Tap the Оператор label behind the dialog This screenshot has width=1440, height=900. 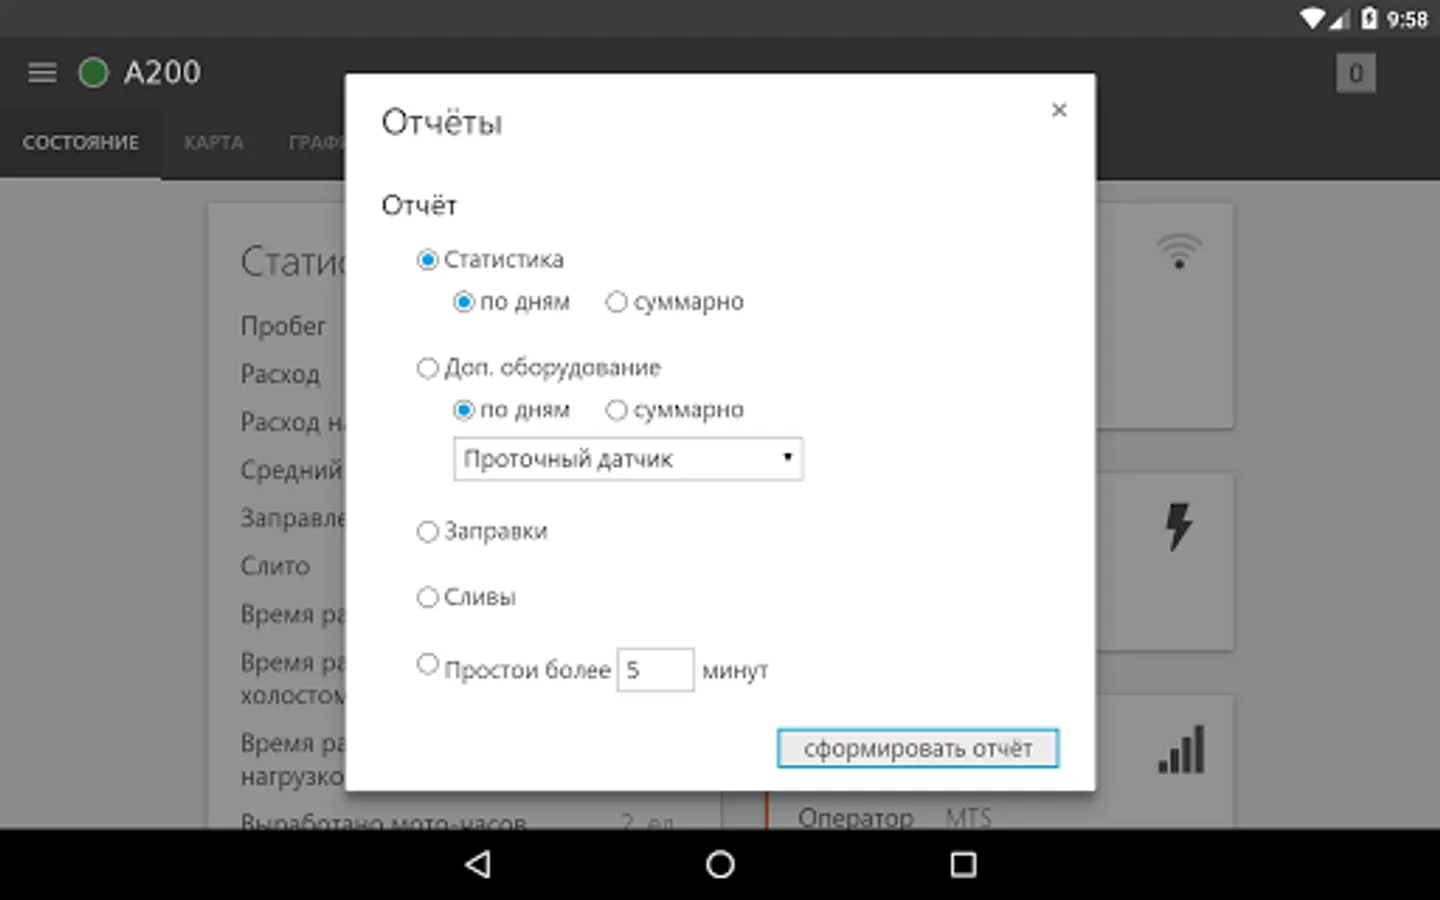click(x=856, y=818)
